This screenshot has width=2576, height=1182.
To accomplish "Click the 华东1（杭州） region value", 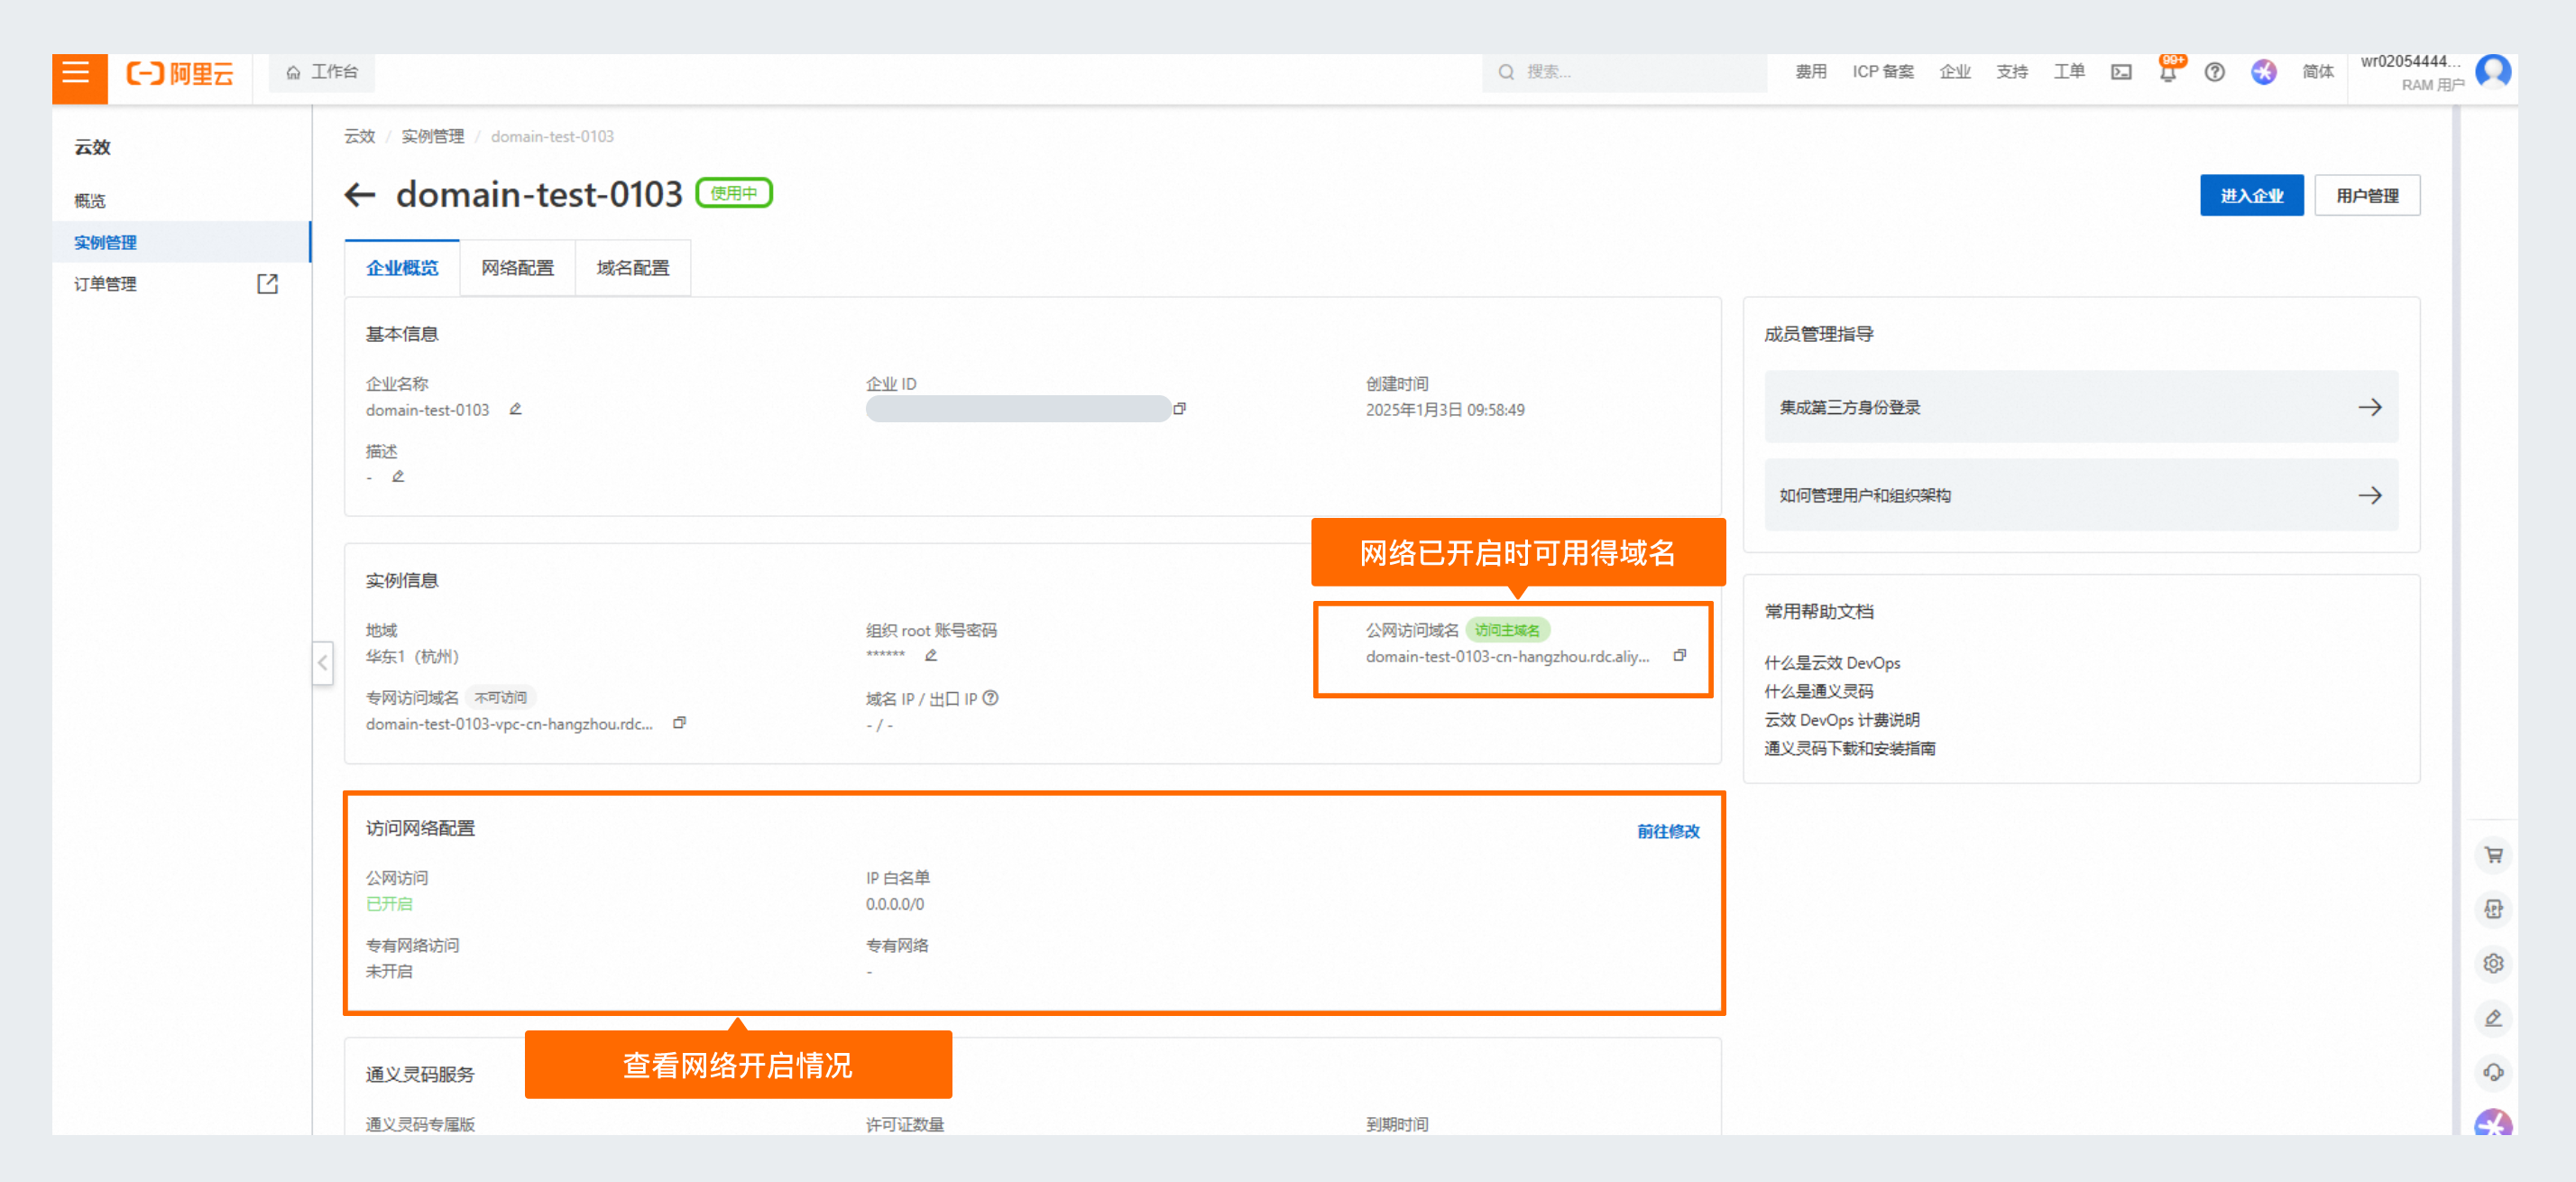I will tap(412, 656).
